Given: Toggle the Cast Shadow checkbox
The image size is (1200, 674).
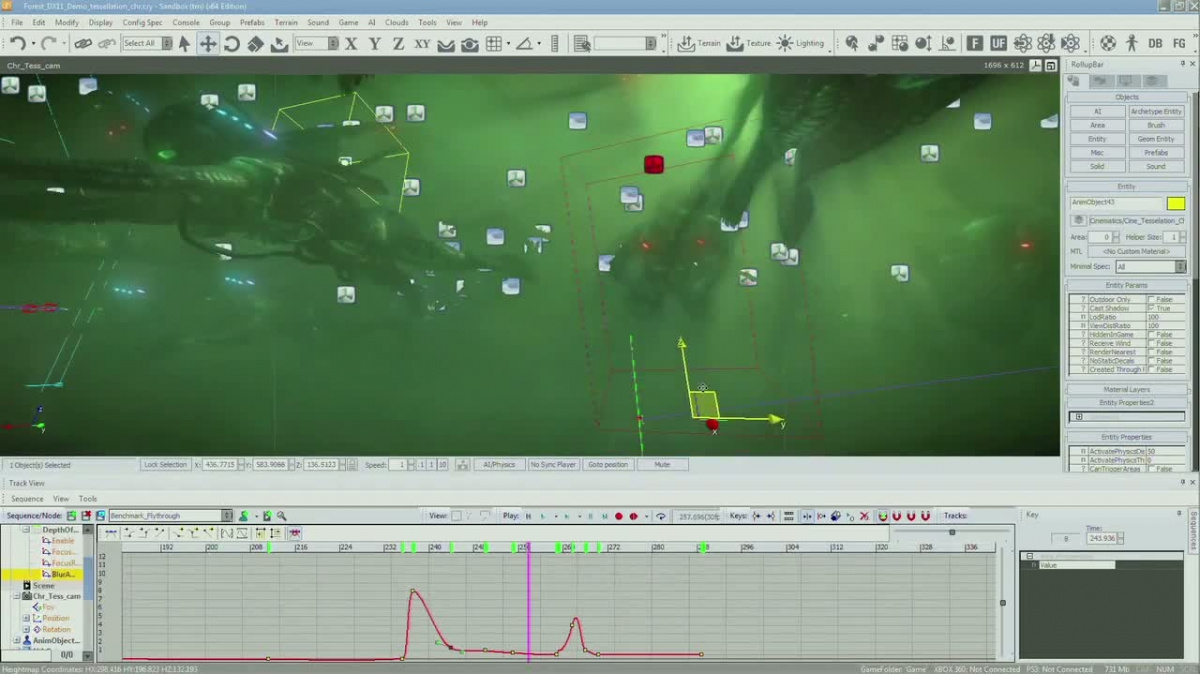Looking at the screenshot, I should 1152,309.
